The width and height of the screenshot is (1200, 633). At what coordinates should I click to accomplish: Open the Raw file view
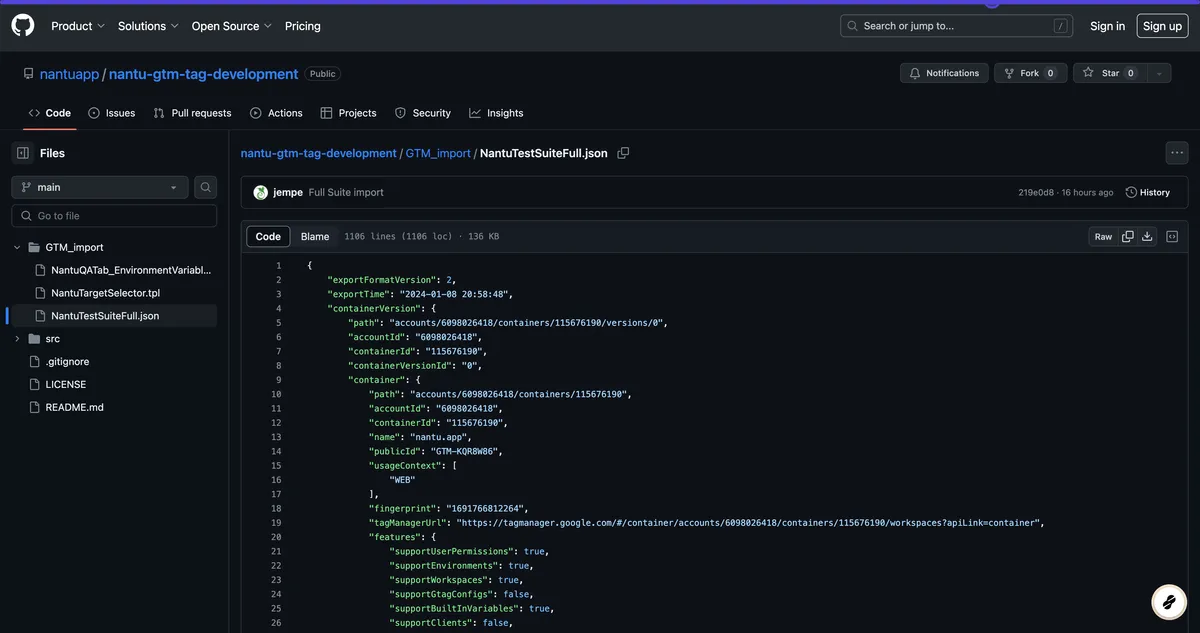click(1103, 237)
